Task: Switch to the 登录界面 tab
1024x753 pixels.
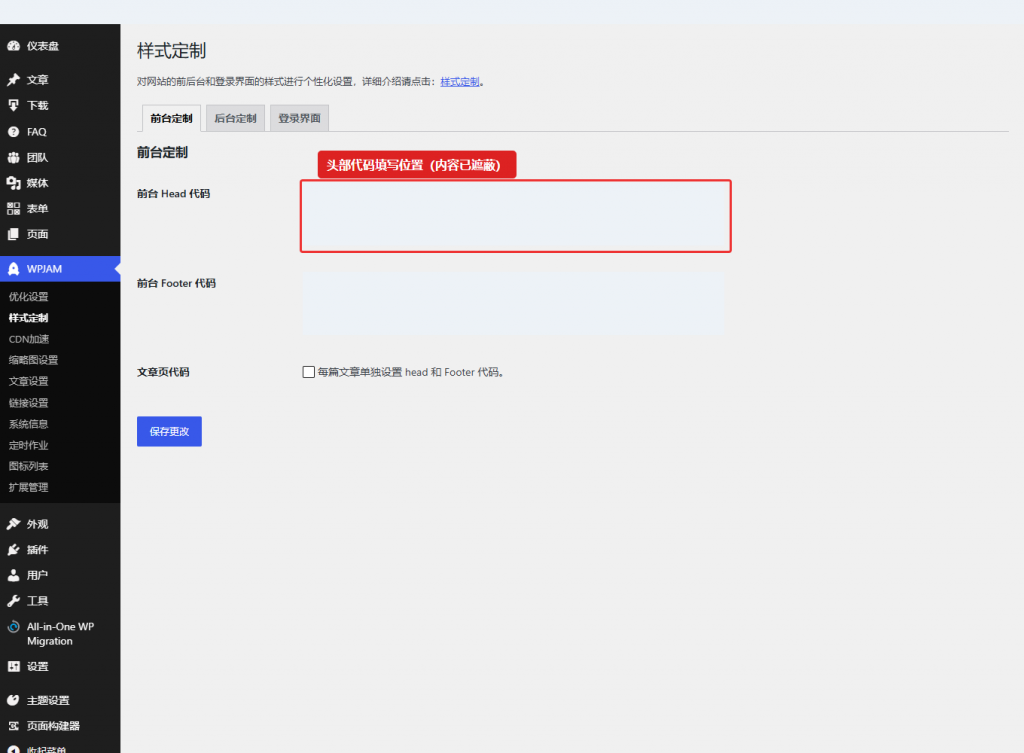Action: coord(299,118)
